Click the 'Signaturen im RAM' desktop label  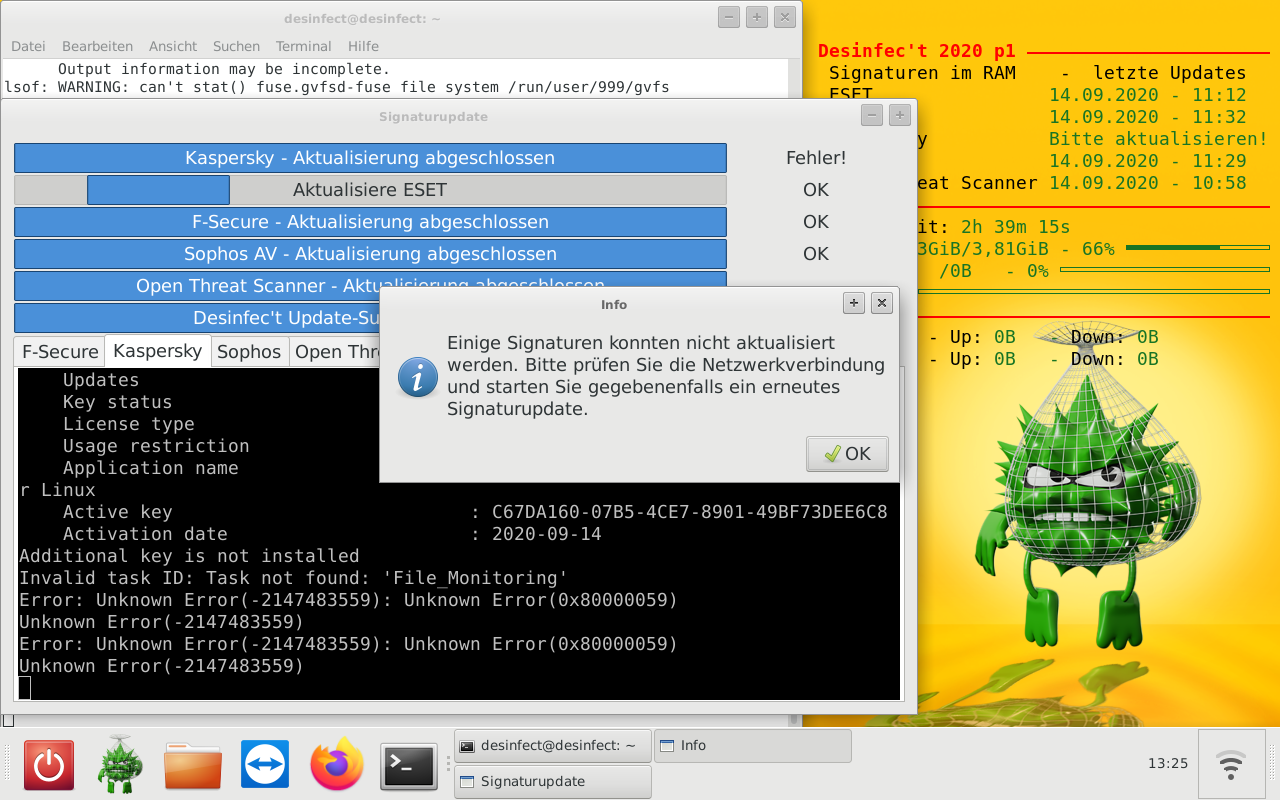(922, 73)
